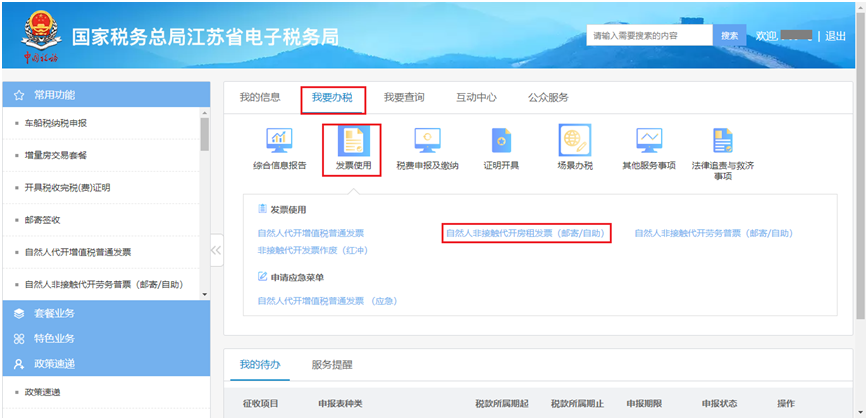Expand the 特色业务 sidebar section
The image size is (868, 420).
pos(106,339)
